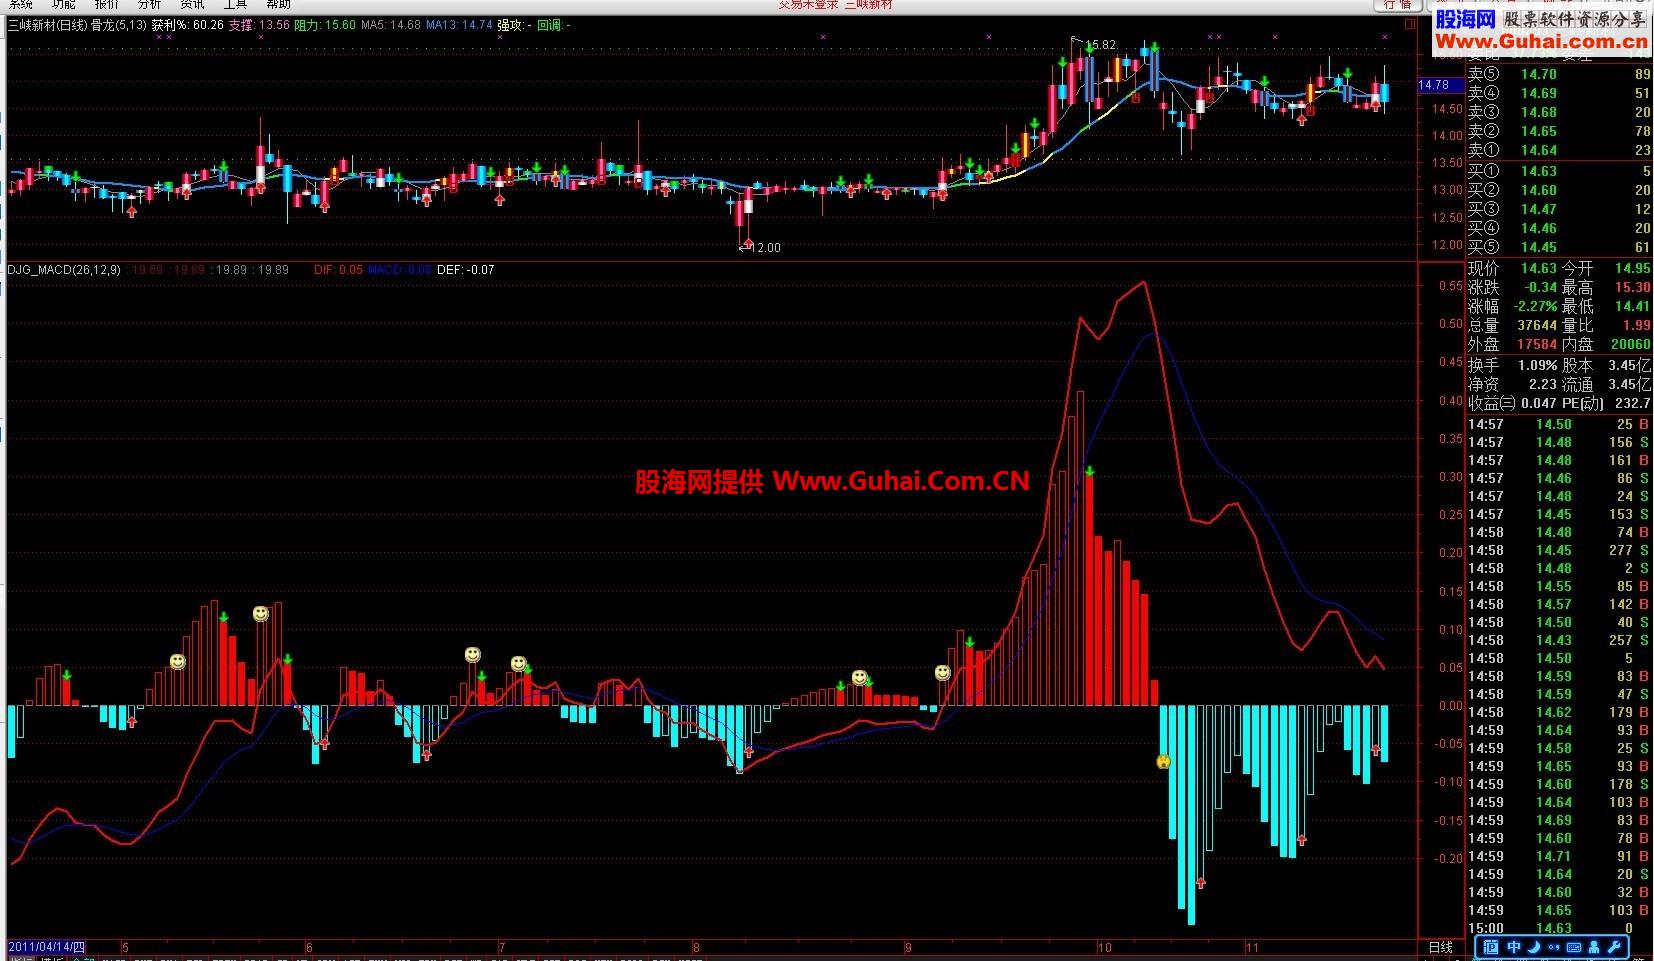Open the 资讯 menu
The width and height of the screenshot is (1654, 961).
tap(192, 4)
